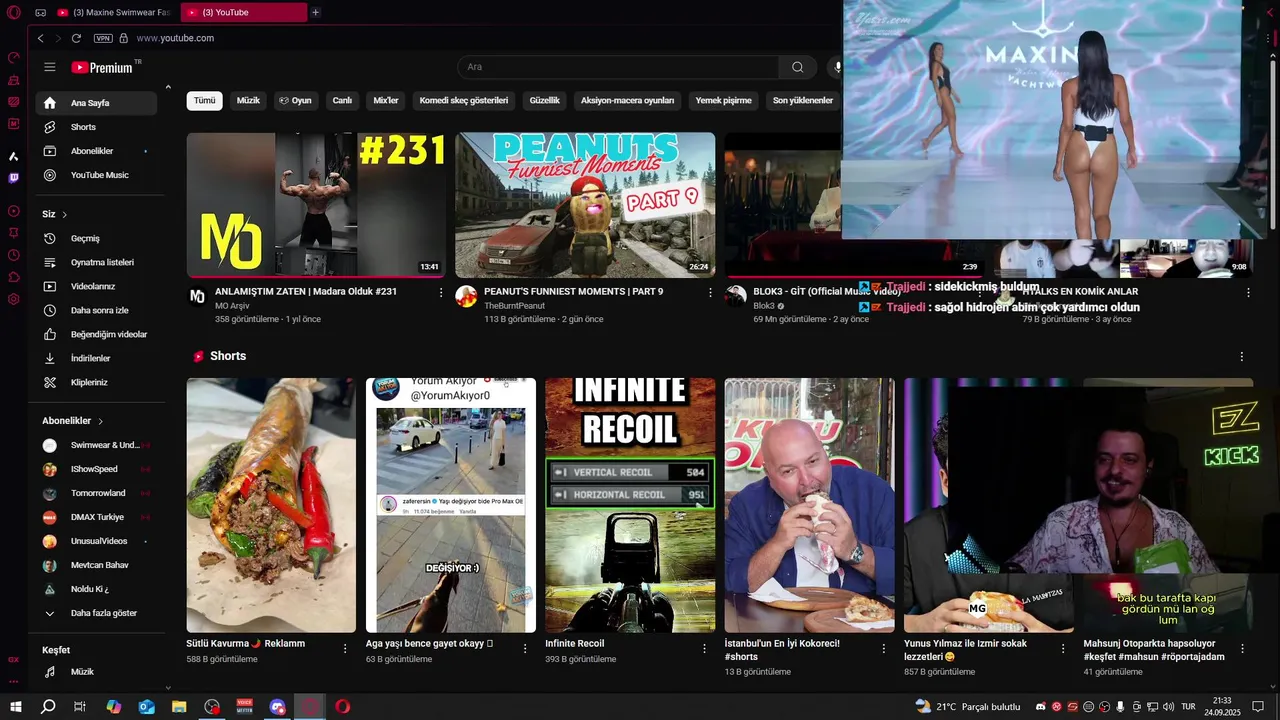
Task: Play the Madara Olduk #231 thumbnail
Action: click(316, 205)
